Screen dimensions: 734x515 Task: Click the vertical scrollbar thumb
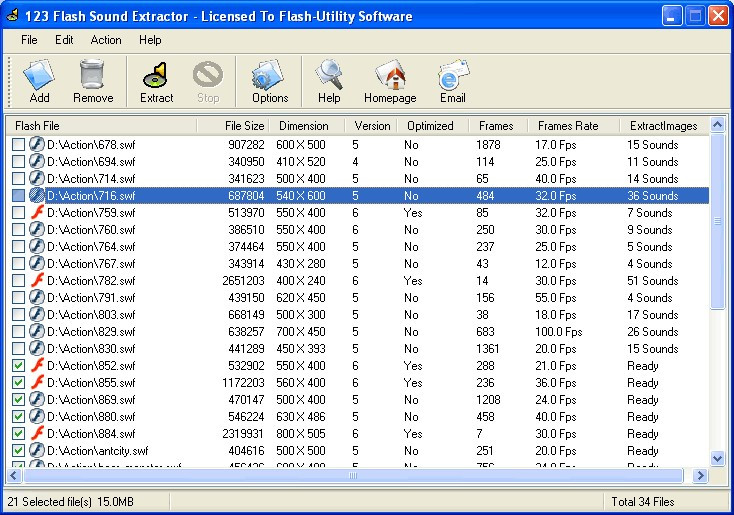point(717,221)
